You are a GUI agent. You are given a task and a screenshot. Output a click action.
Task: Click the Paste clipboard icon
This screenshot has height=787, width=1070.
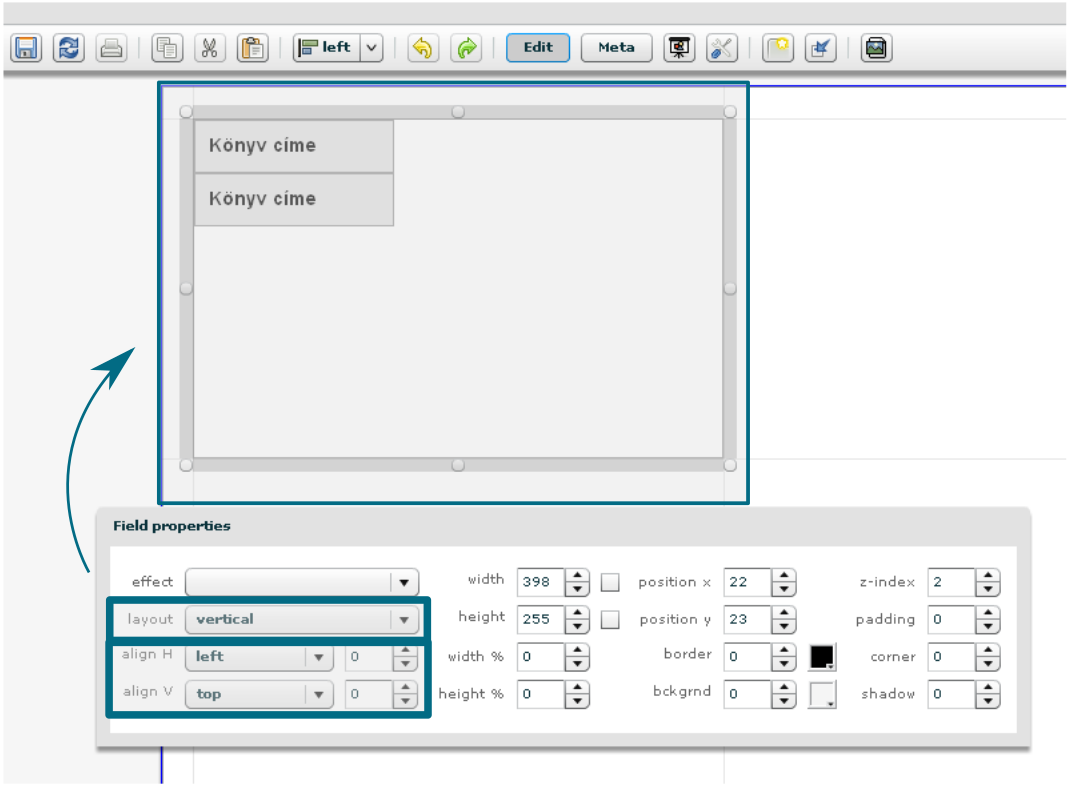coord(252,48)
